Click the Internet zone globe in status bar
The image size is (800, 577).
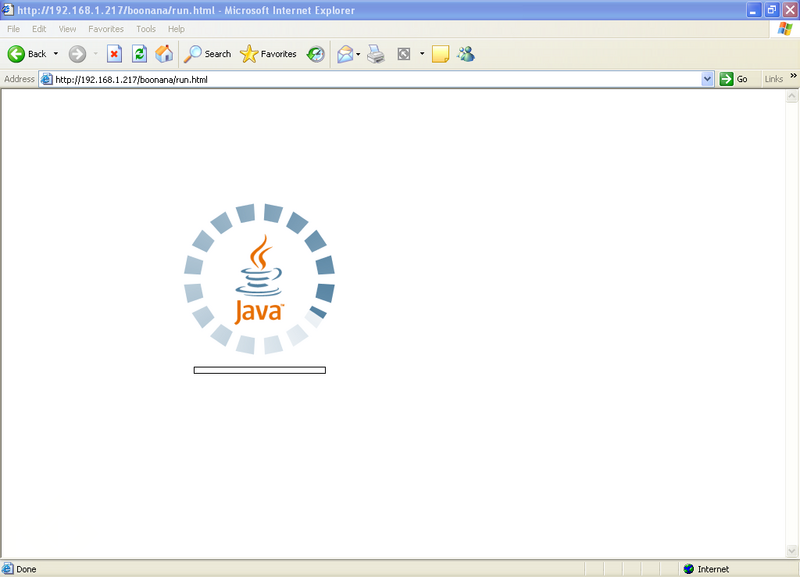click(x=689, y=569)
